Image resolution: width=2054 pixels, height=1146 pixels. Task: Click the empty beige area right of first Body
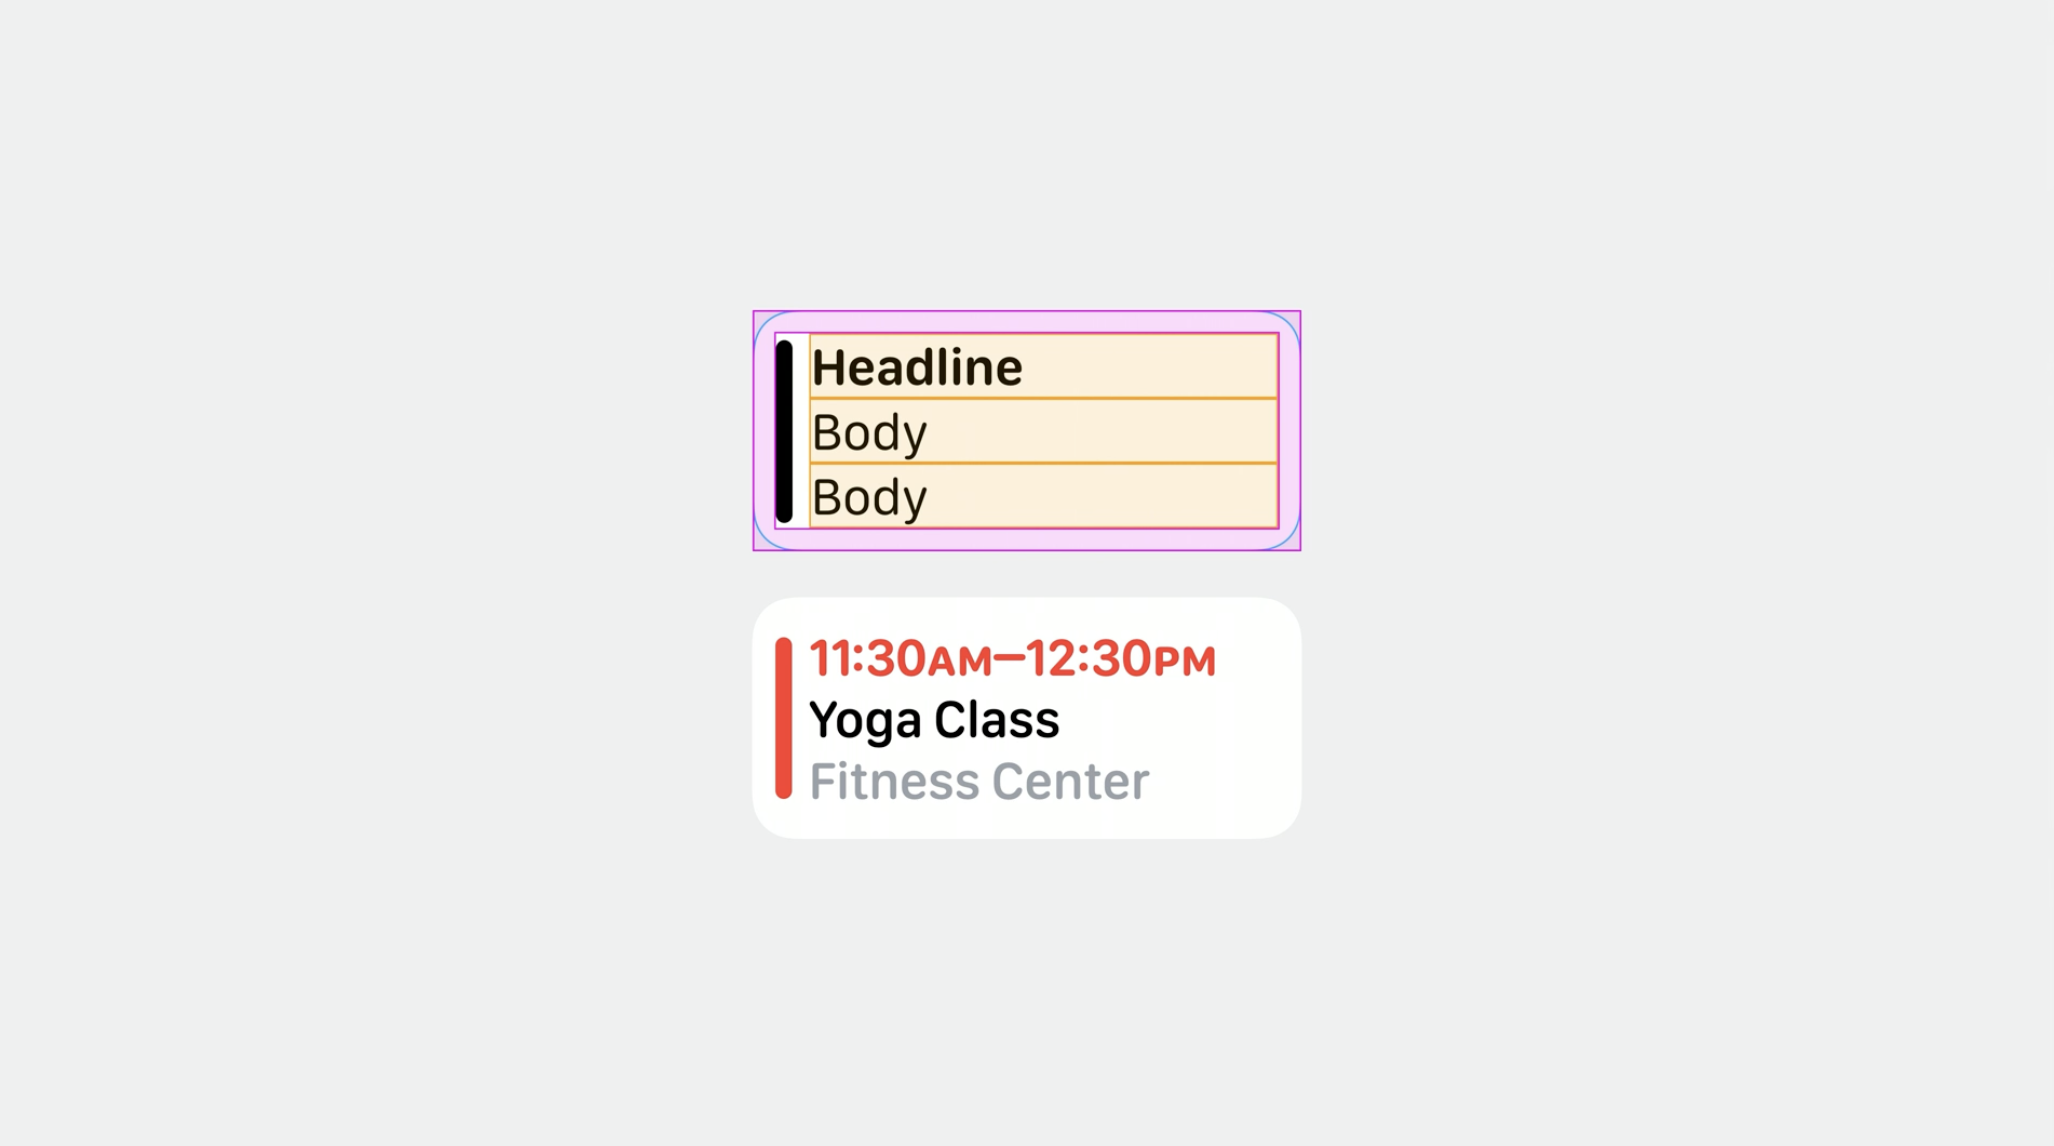pyautogui.click(x=1100, y=433)
